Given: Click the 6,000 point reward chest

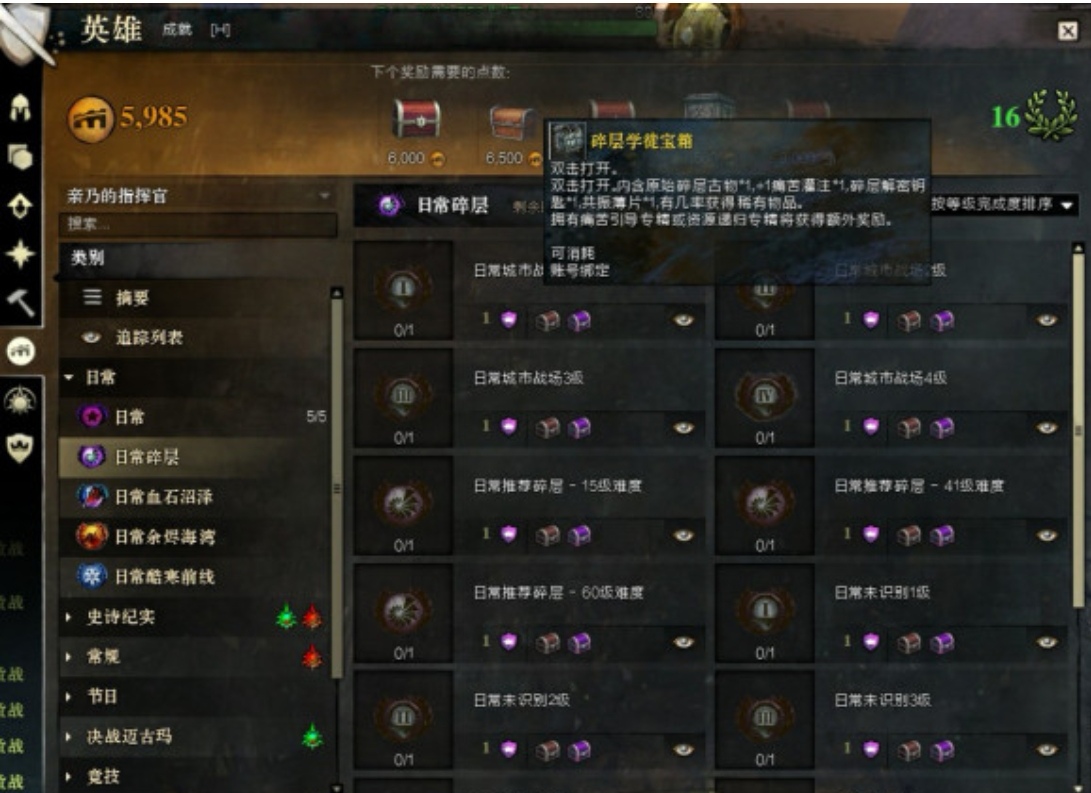Looking at the screenshot, I should point(416,119).
